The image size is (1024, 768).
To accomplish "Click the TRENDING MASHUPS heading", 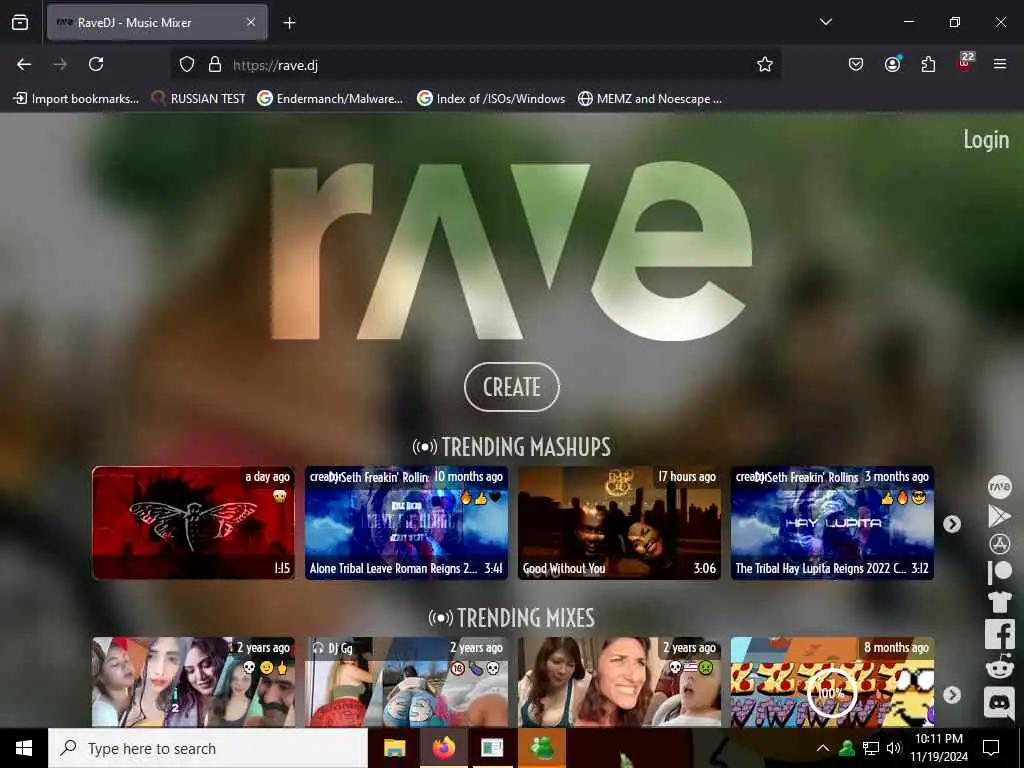I will pos(511,447).
